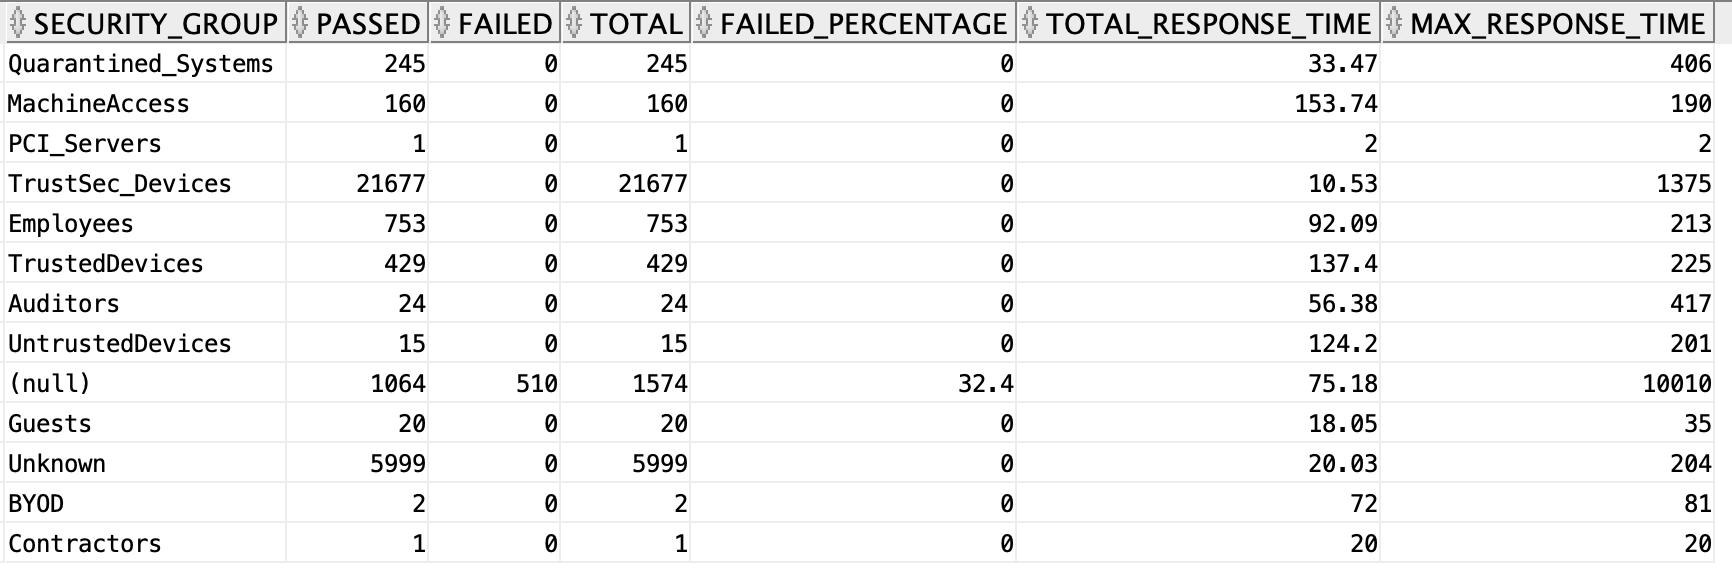Click sort icon beside PASSED header

pos(300,23)
